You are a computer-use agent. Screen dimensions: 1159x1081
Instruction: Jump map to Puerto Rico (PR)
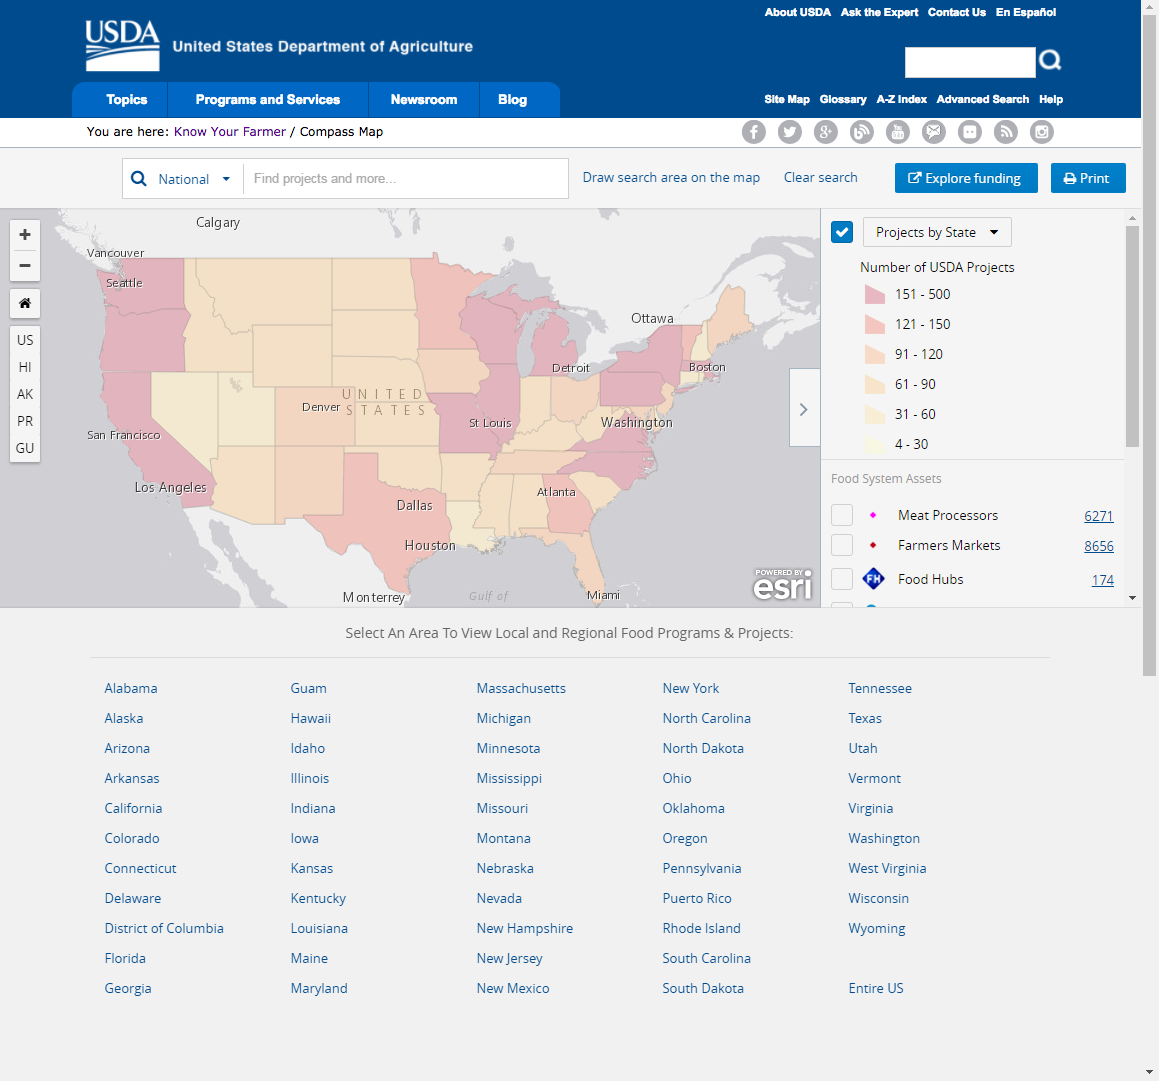point(25,421)
